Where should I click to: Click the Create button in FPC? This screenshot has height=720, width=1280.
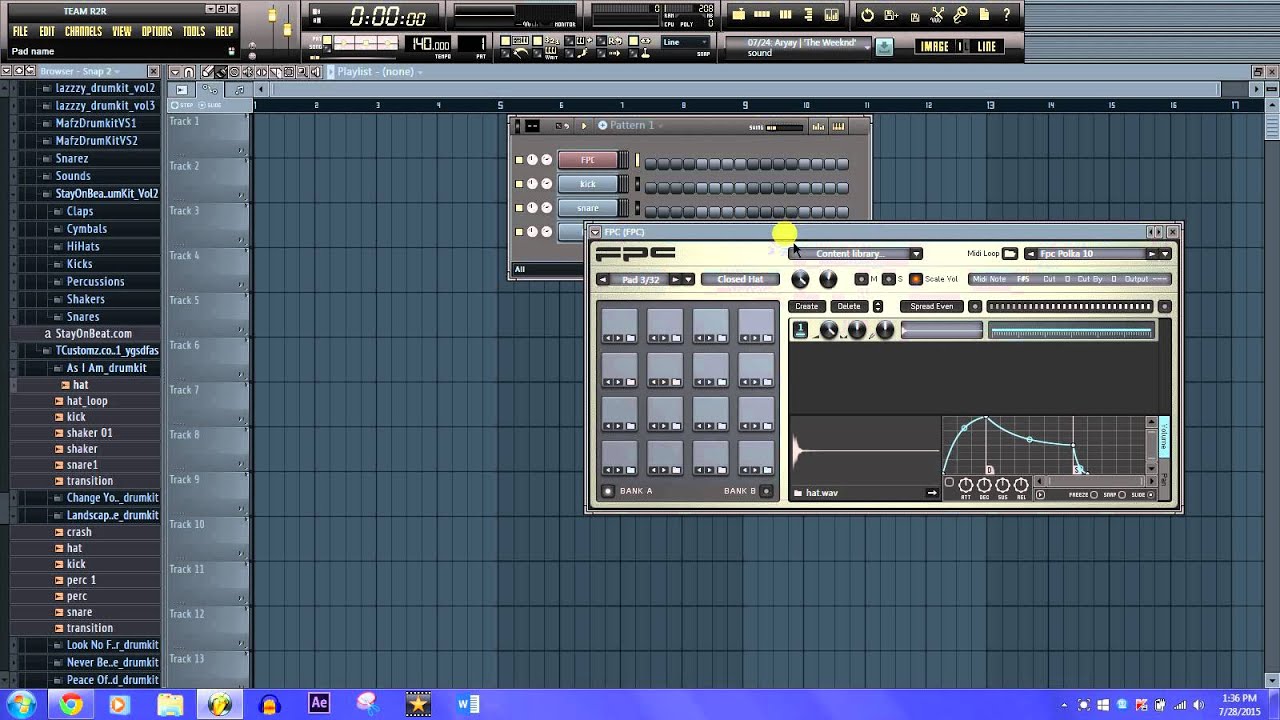(807, 306)
